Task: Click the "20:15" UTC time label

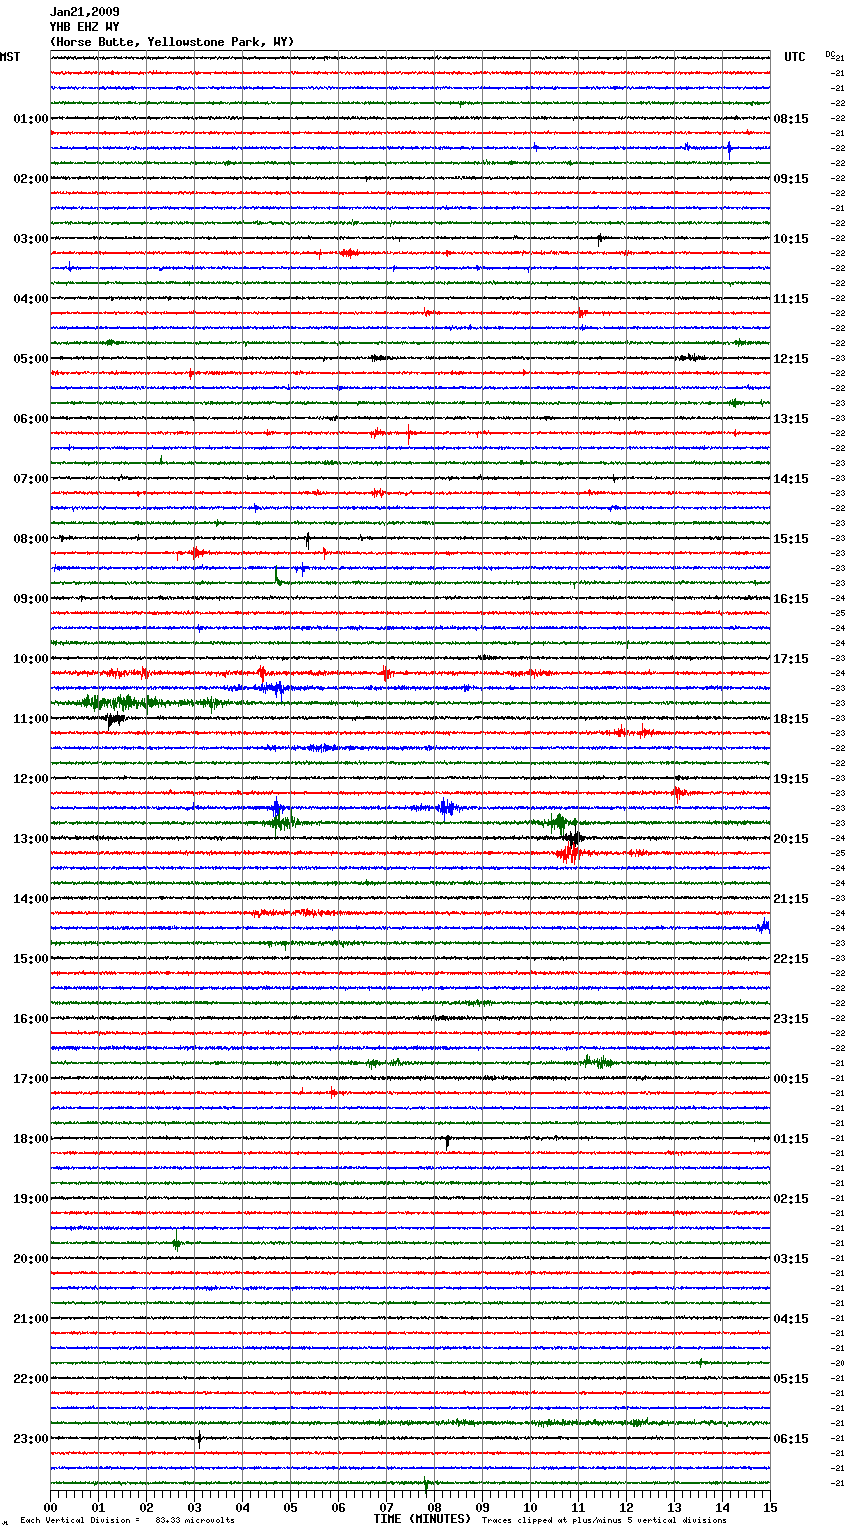Action: [x=791, y=839]
